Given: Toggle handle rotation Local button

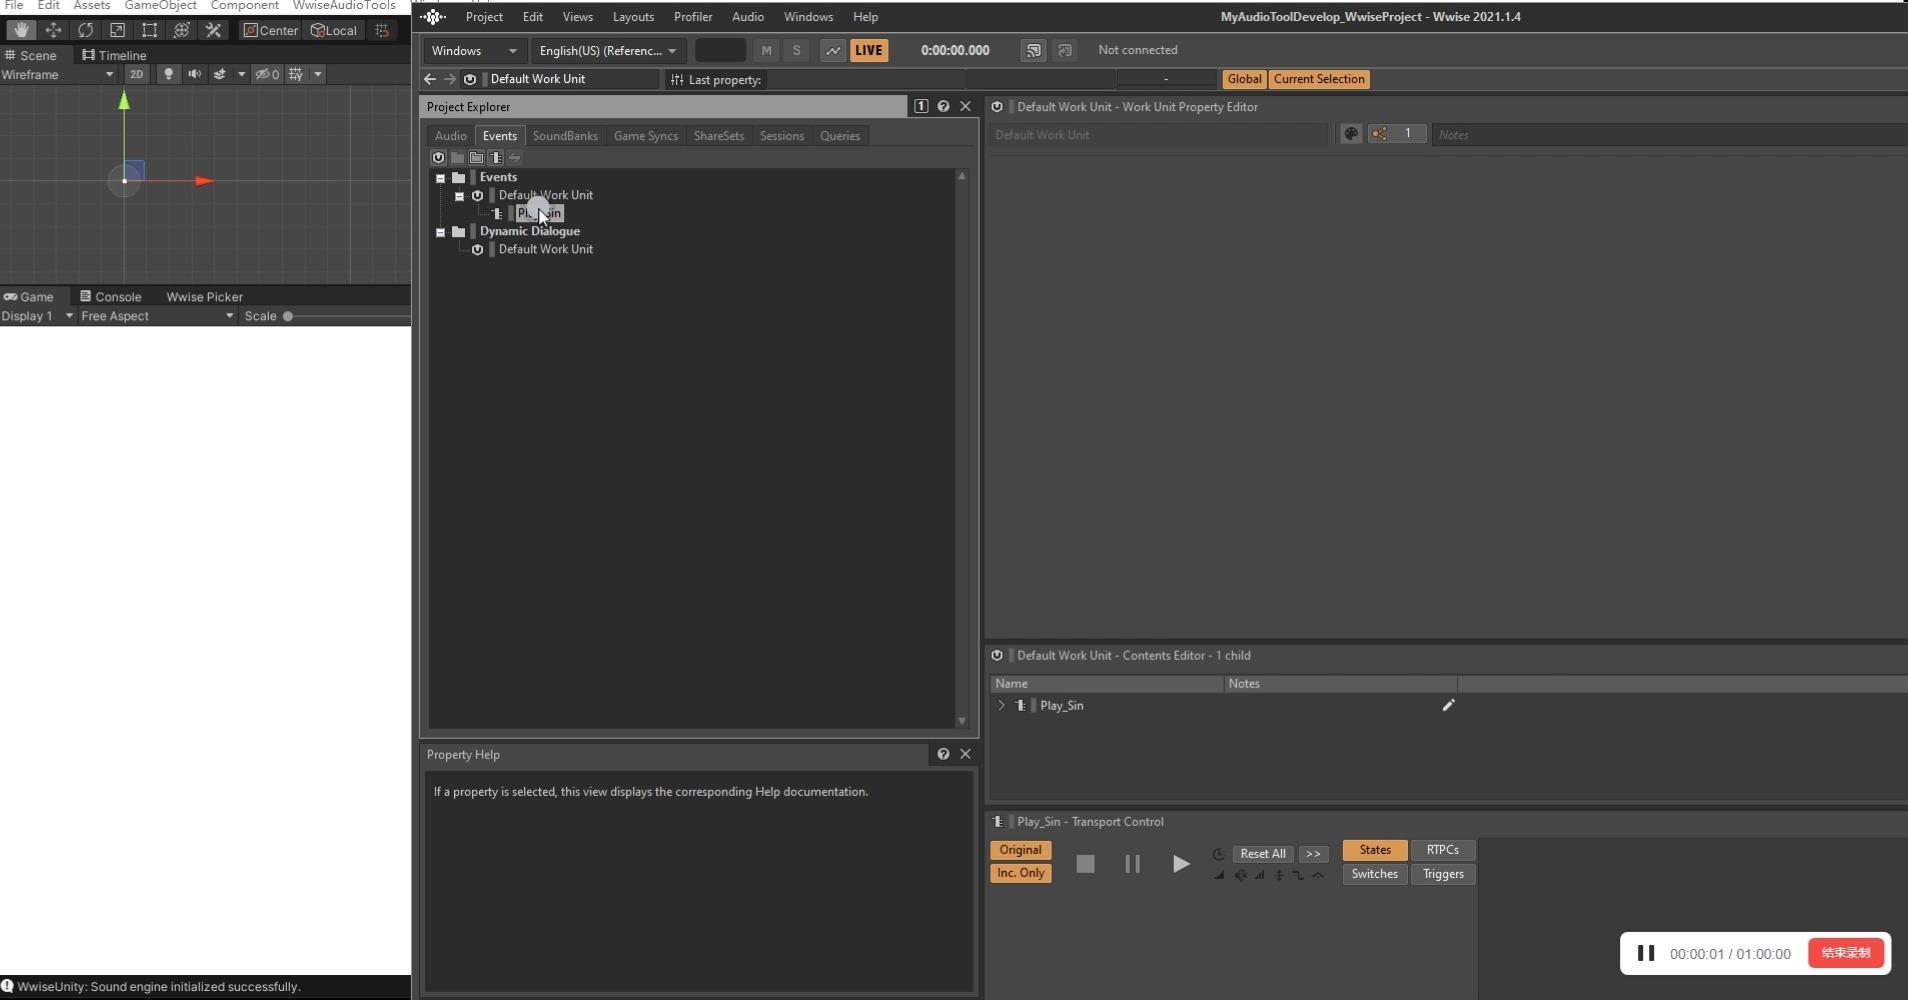Looking at the screenshot, I should tap(334, 30).
